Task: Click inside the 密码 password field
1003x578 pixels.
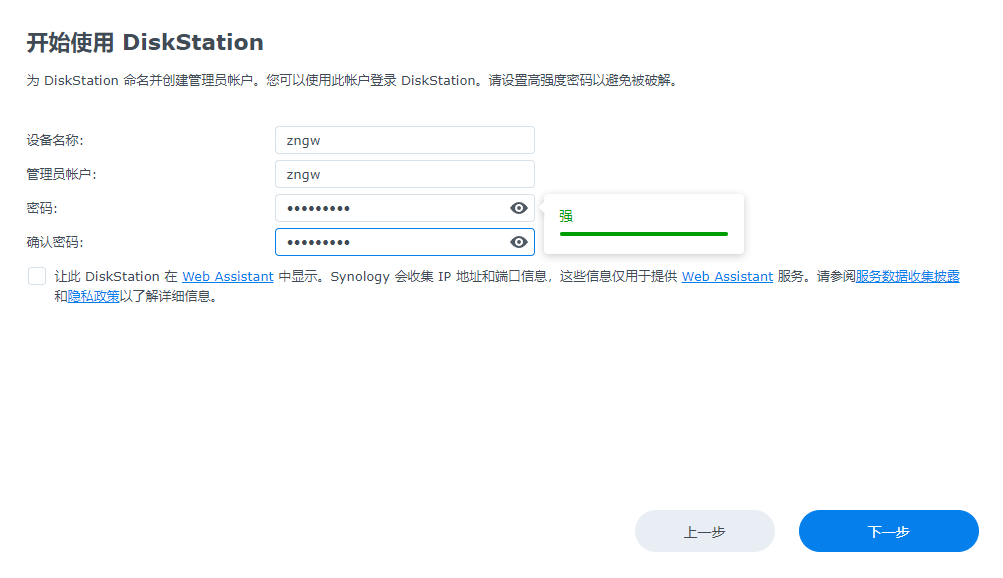Action: [390, 208]
